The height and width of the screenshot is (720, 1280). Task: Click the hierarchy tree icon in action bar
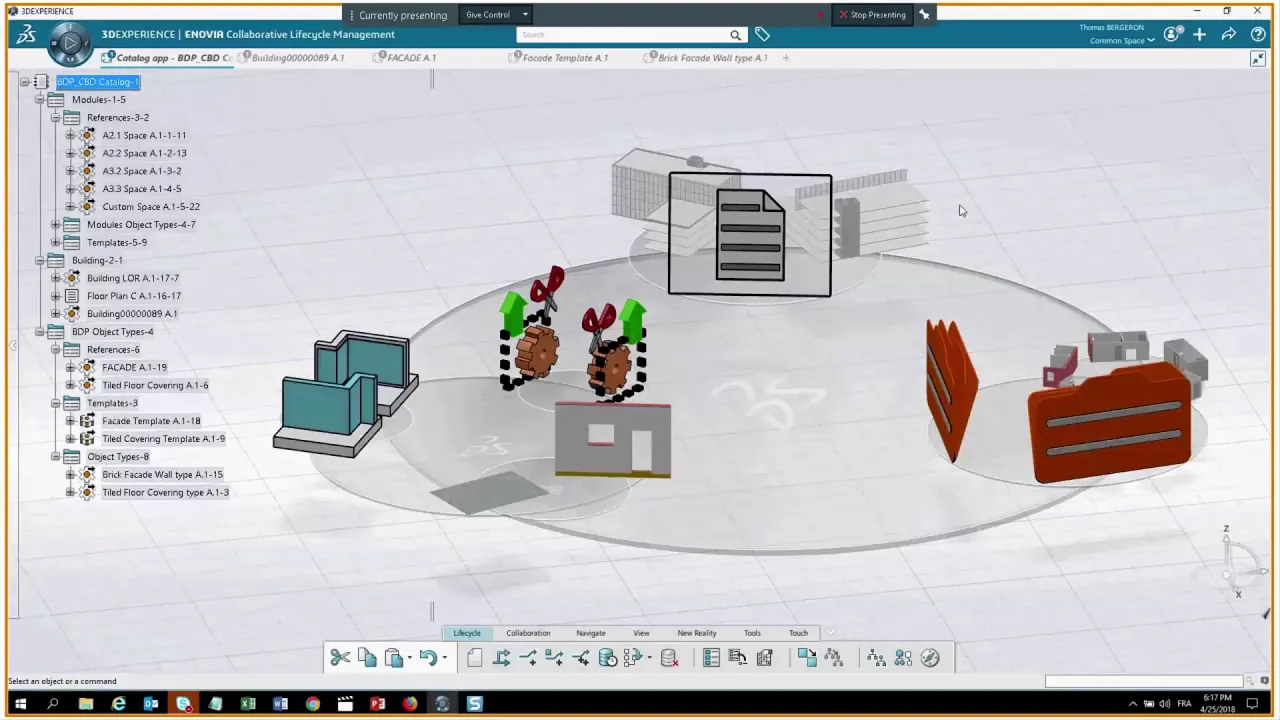[876, 658]
